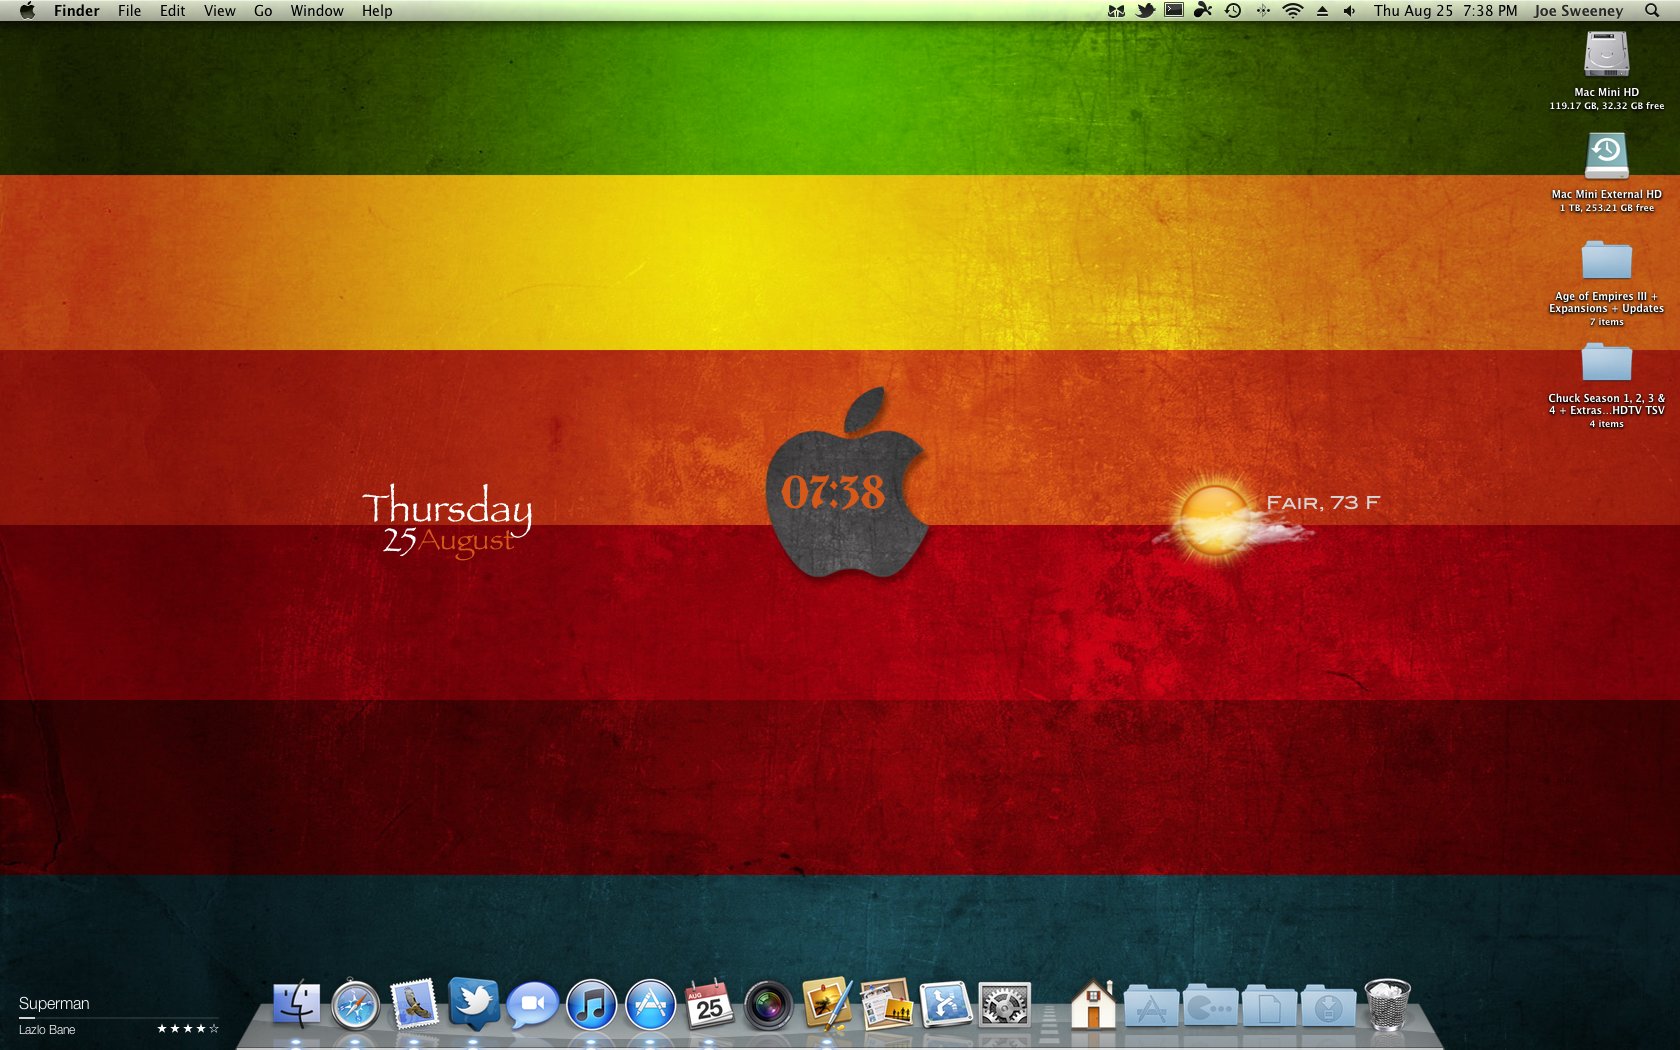Select the Mac Mini HD drive icon
Viewport: 1680px width, 1050px height.
[1607, 54]
